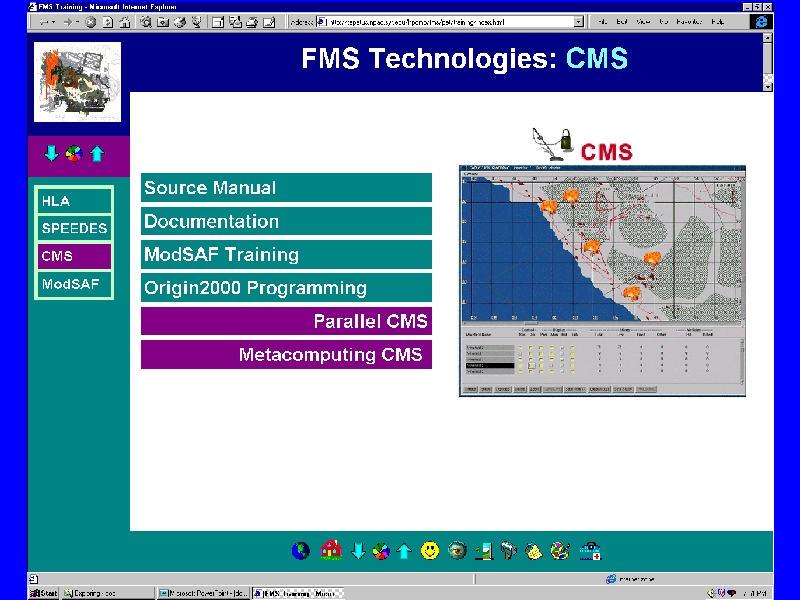Click the first-aid kit help icon
The image size is (800, 600).
(590, 551)
